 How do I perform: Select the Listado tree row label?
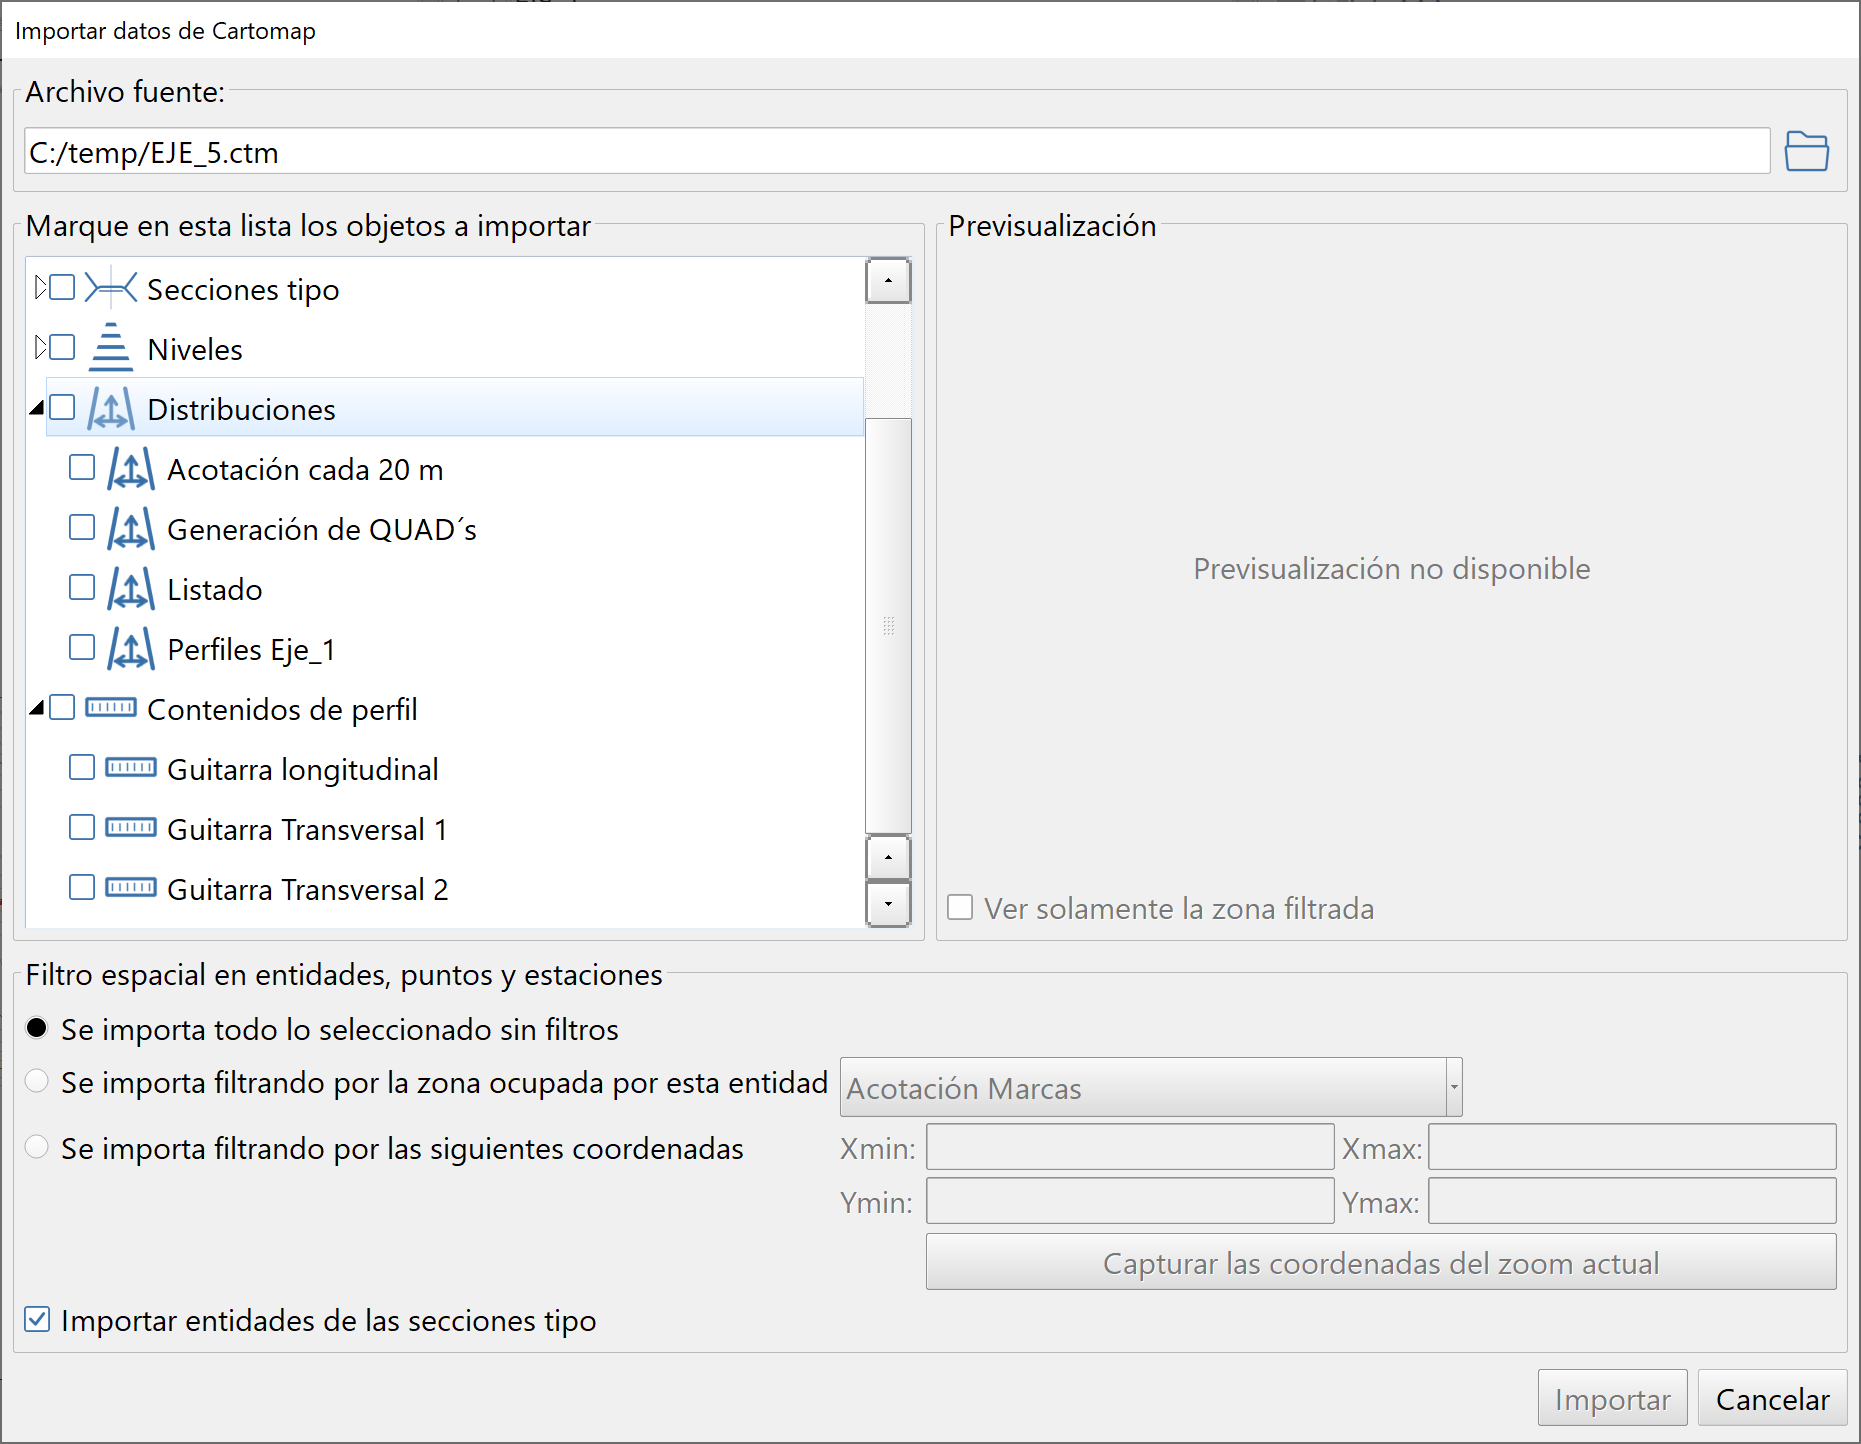point(214,589)
